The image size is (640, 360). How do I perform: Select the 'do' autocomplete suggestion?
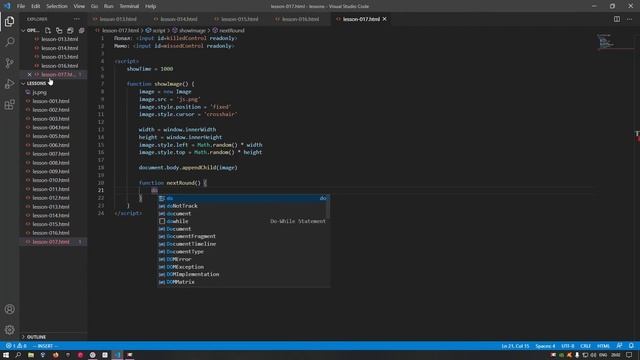coord(243,198)
